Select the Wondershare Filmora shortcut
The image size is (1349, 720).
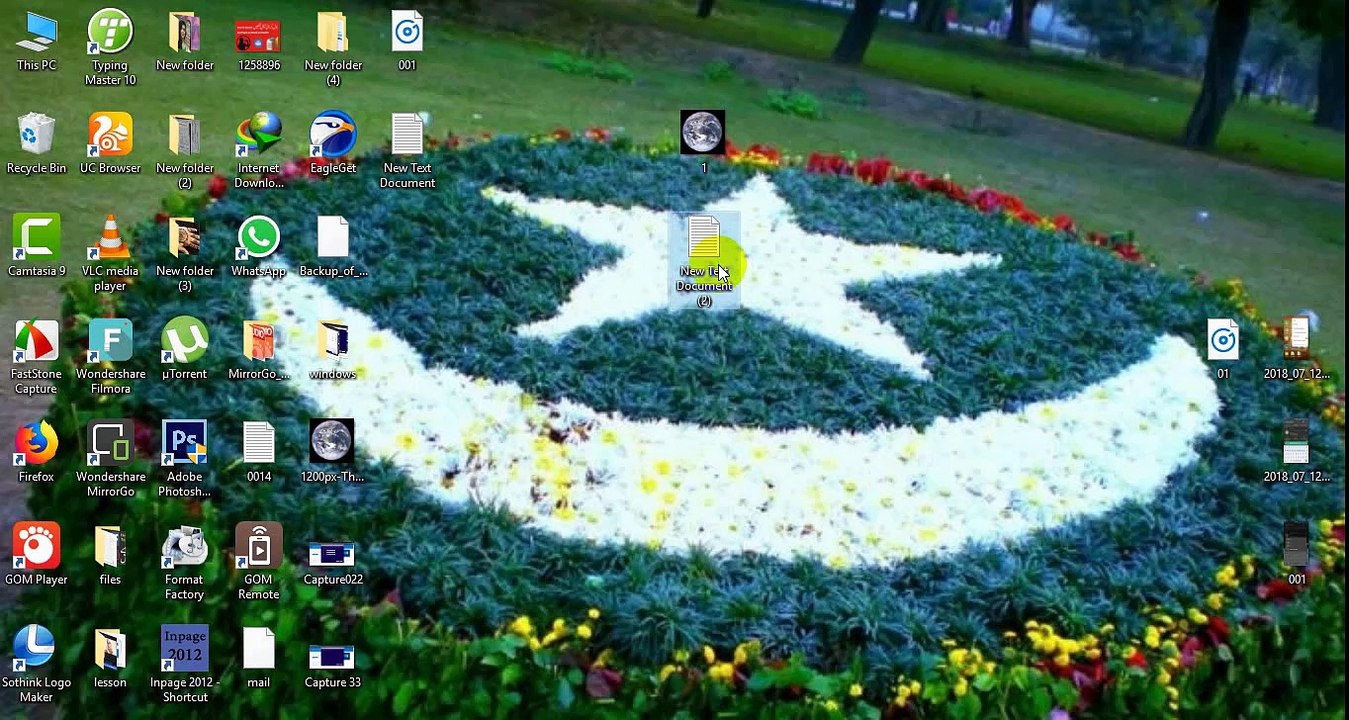pos(110,357)
